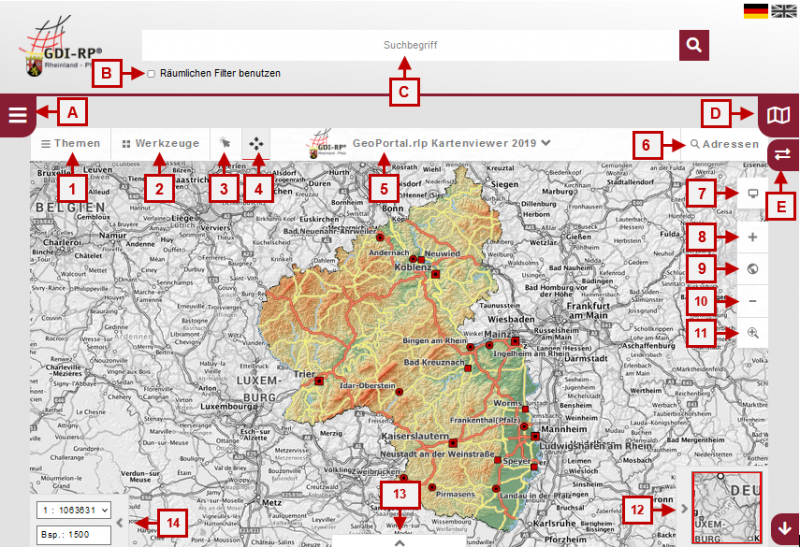The width and height of the screenshot is (800, 547).
Task: Activate the zoom box magnifier
Action: (753, 333)
